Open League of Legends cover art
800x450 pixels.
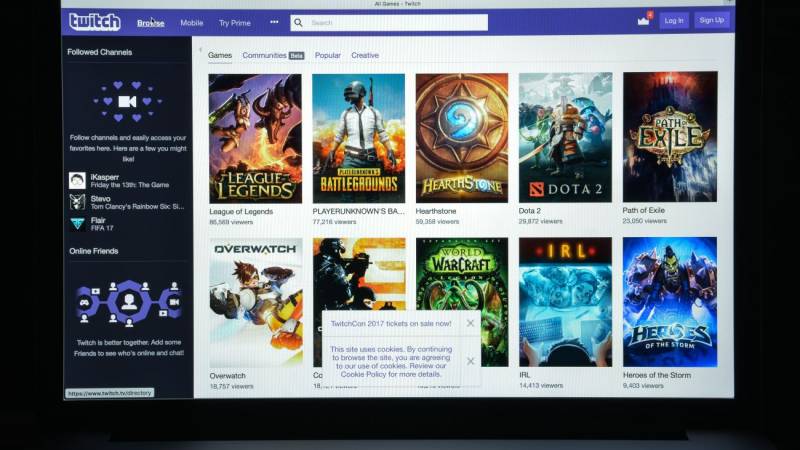pos(255,139)
